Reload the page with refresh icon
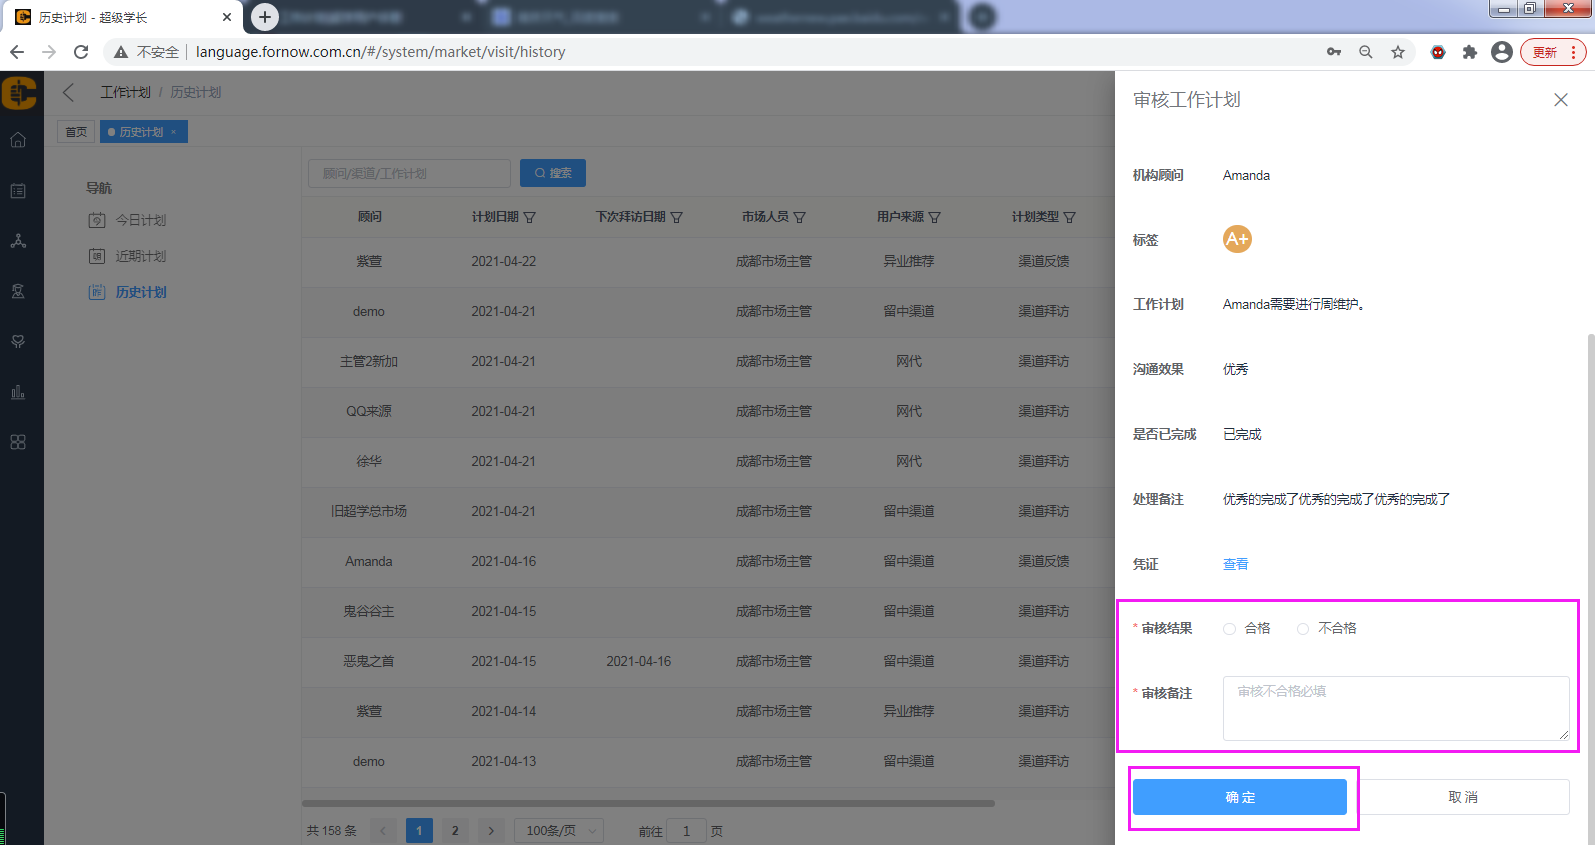Image resolution: width=1595 pixels, height=845 pixels. click(81, 52)
